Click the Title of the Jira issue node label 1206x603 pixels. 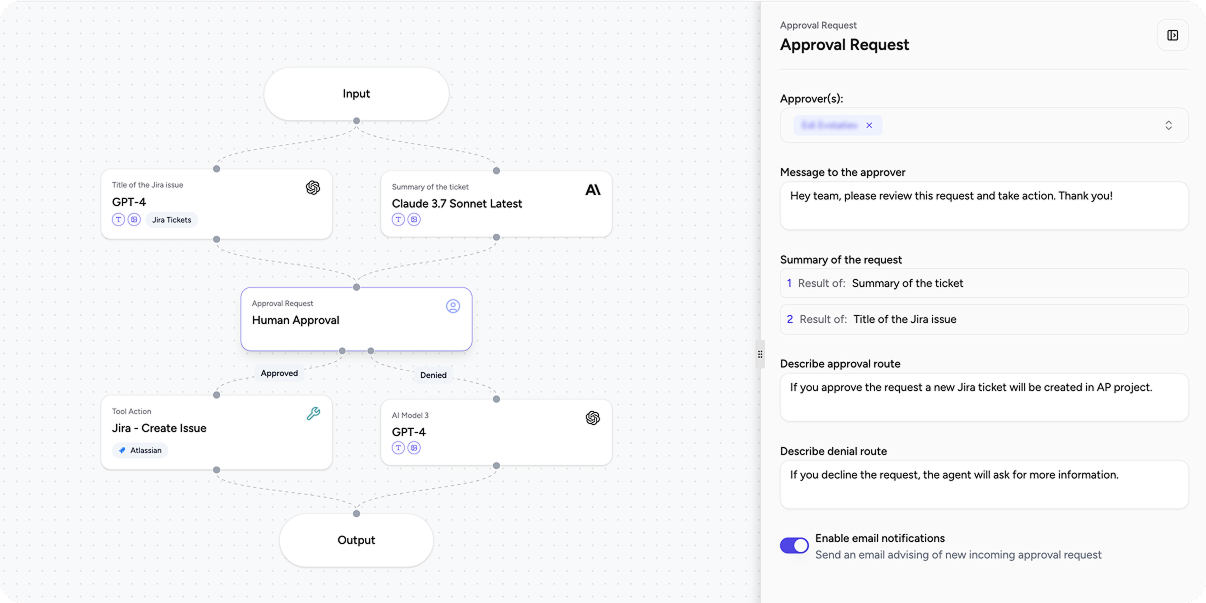tap(148, 185)
